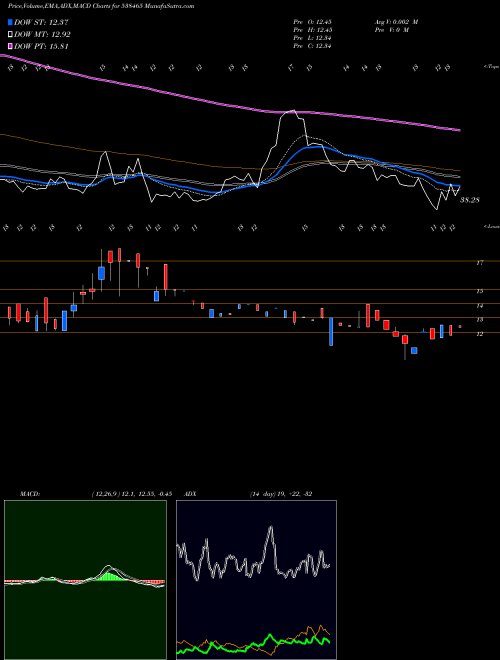Click the dark blue ADX chart panel

(x=256, y=580)
